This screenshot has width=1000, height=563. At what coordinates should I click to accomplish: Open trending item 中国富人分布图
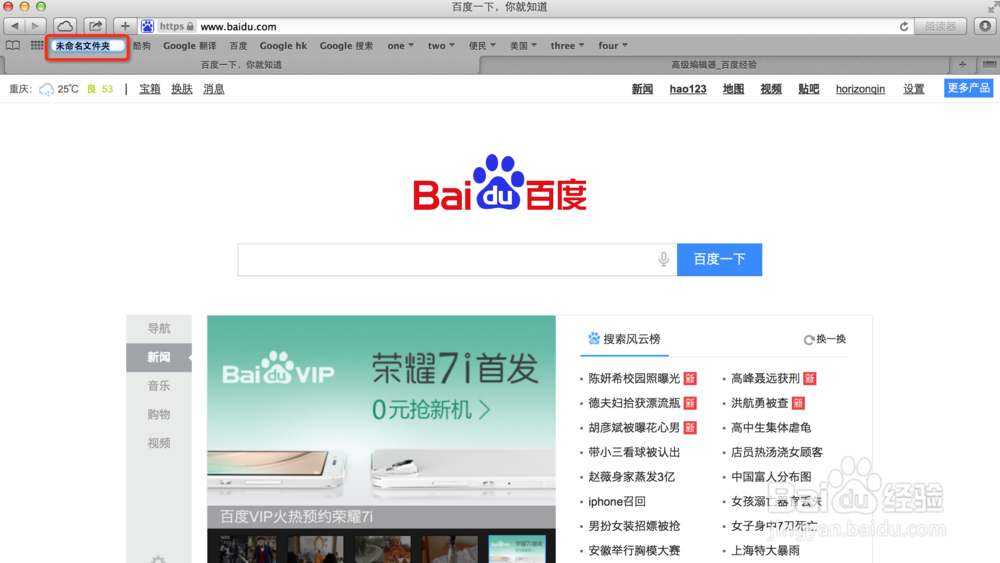771,477
